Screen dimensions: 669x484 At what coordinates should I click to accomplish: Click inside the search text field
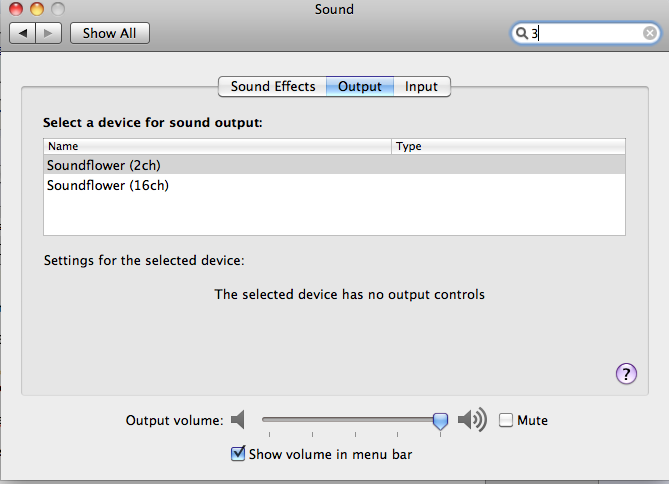585,33
